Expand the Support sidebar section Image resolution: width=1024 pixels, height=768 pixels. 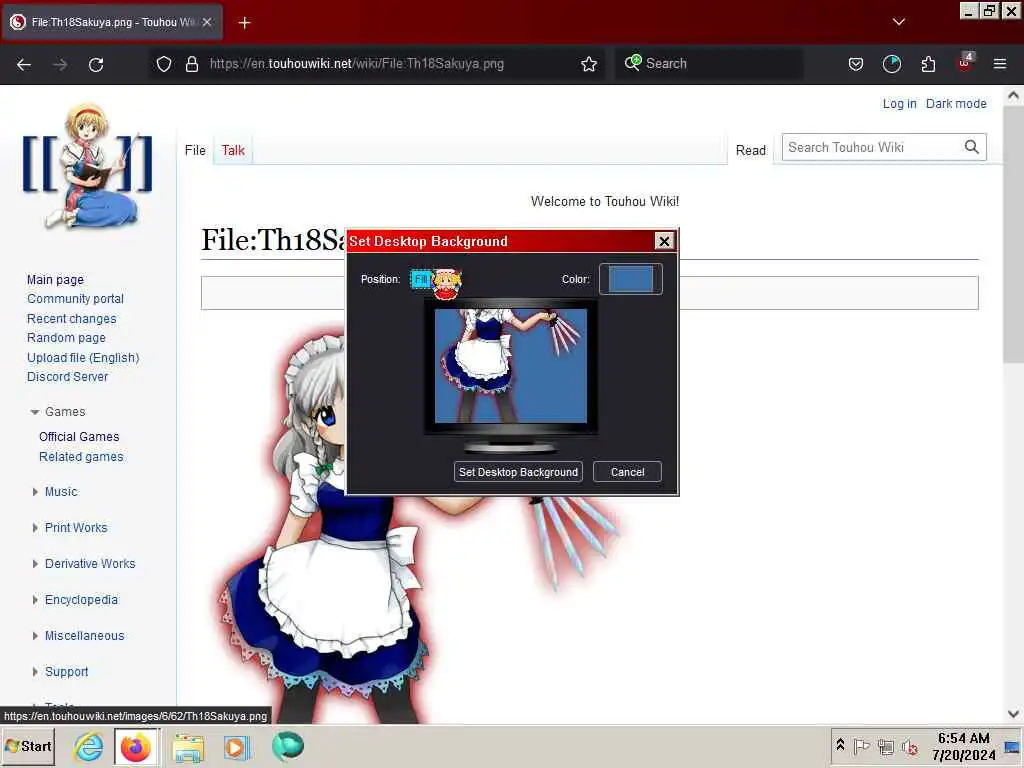[x=35, y=671]
